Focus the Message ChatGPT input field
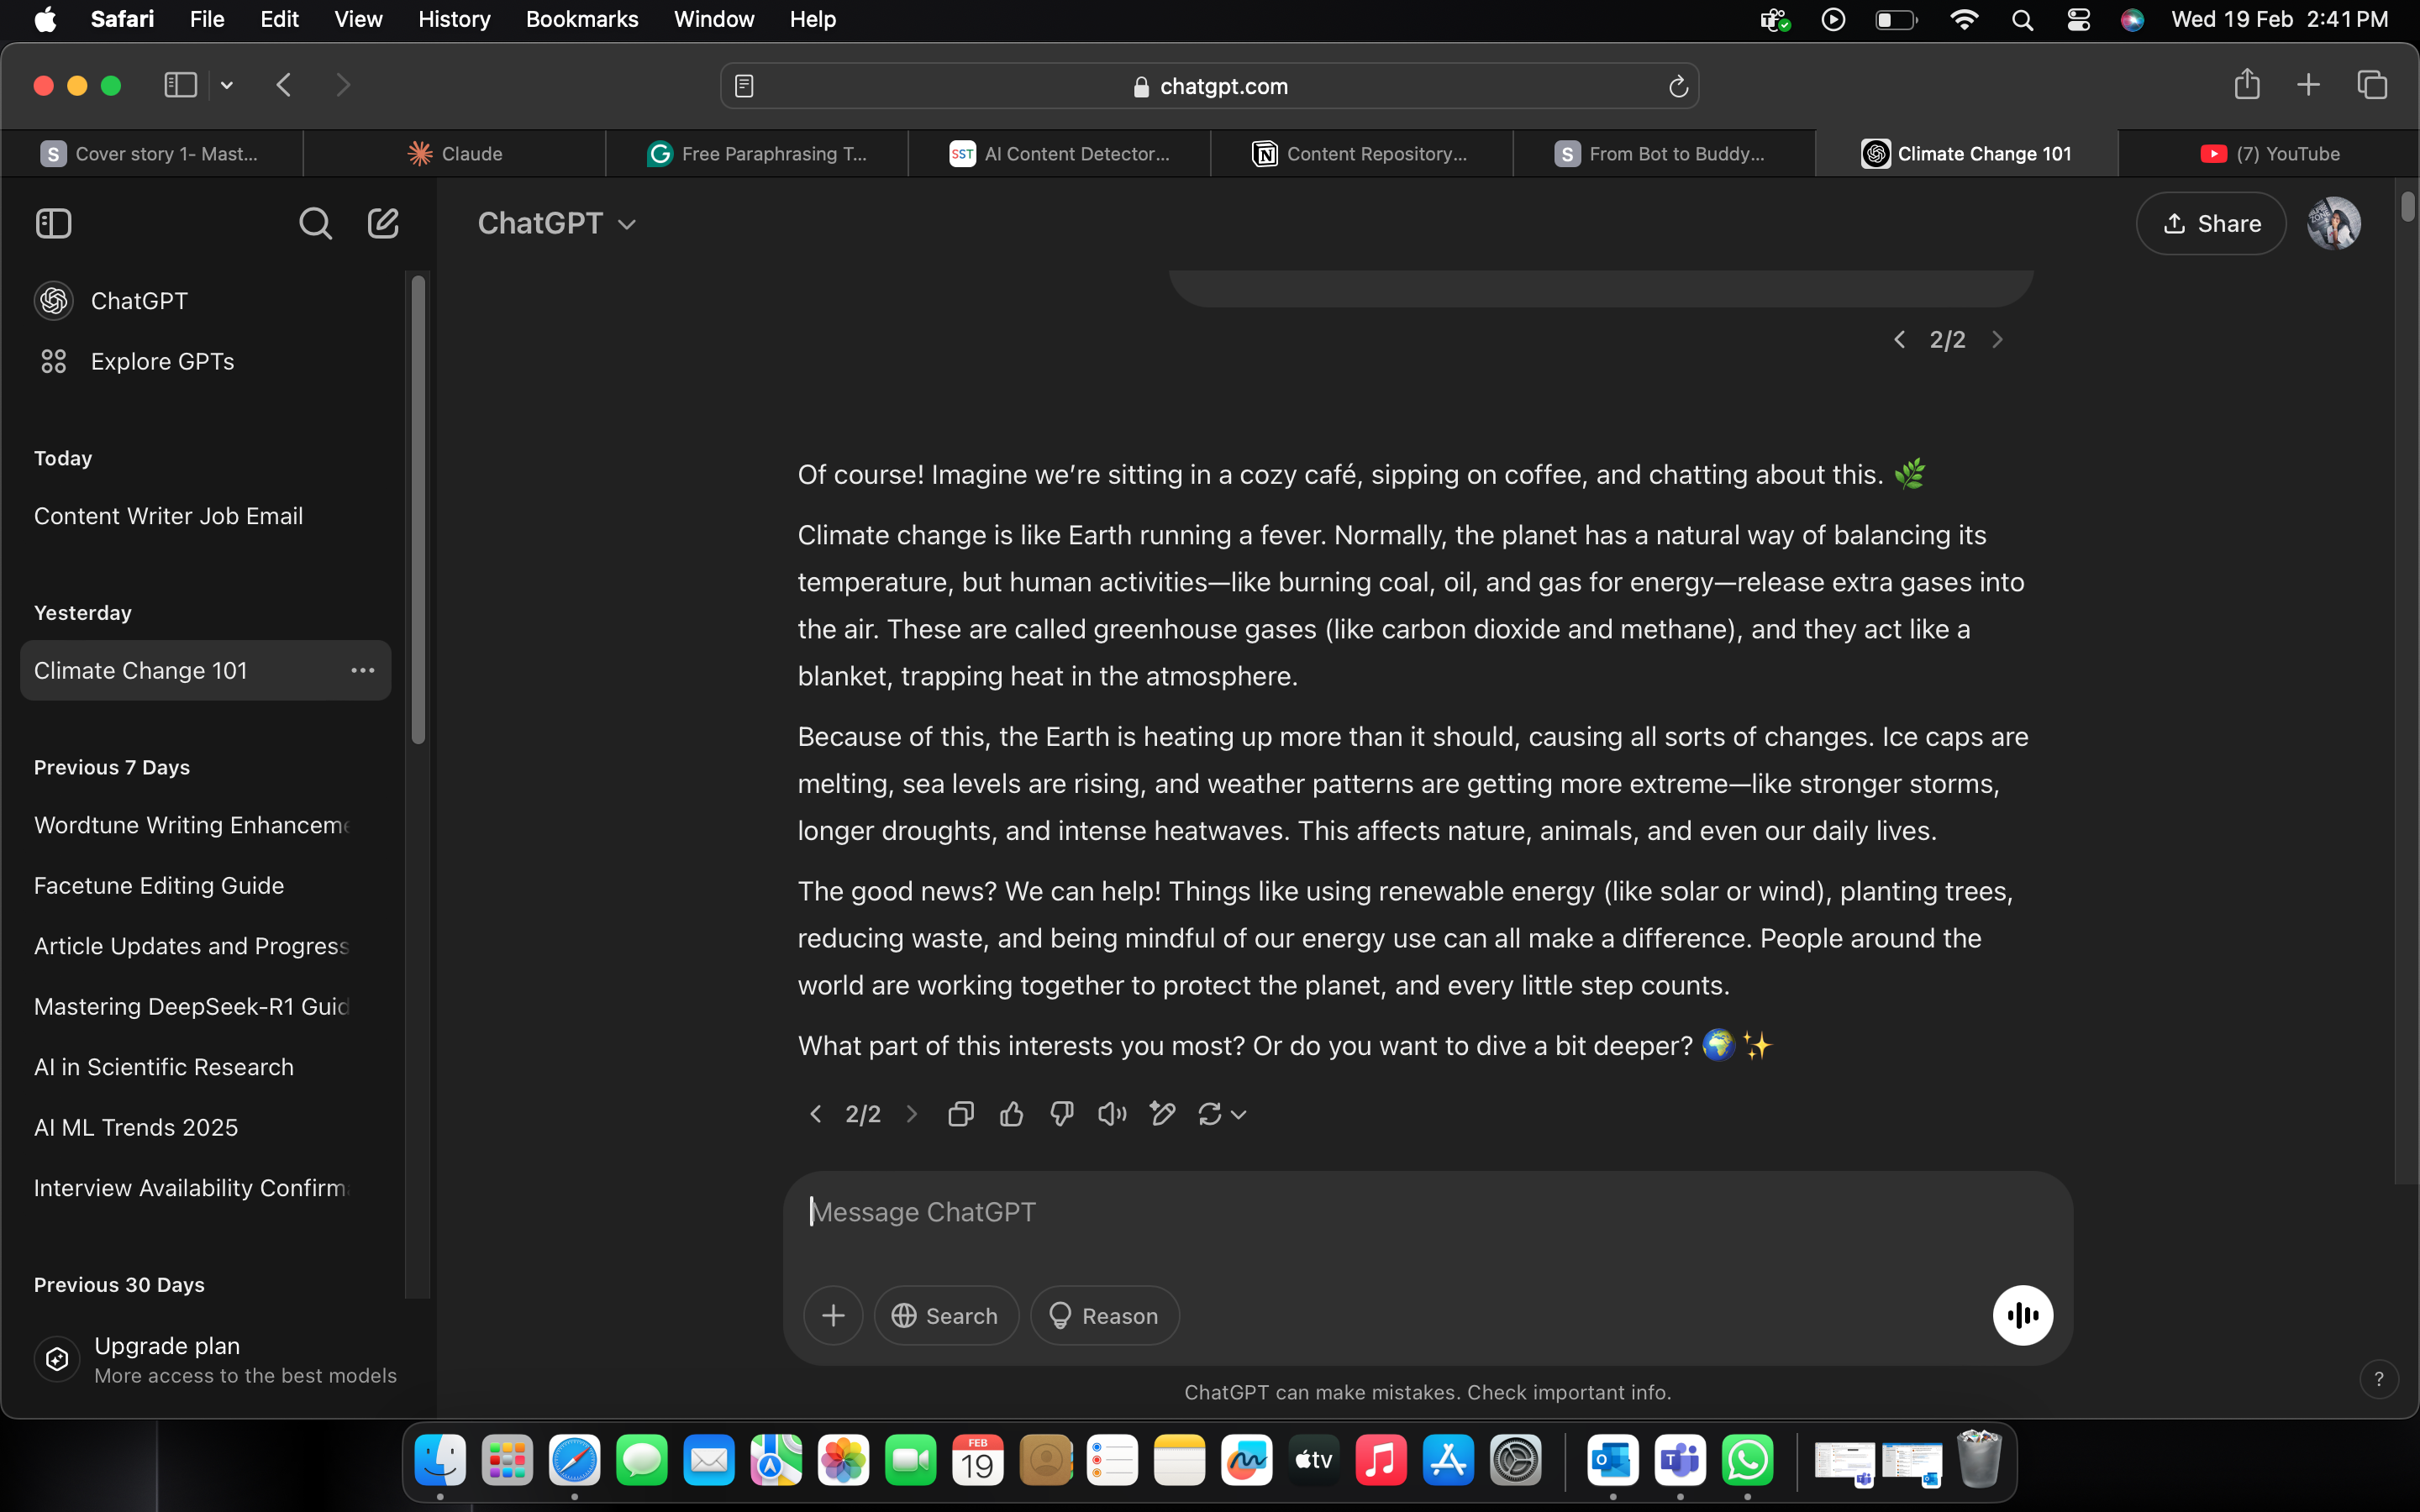This screenshot has width=2420, height=1512. 1427,1212
